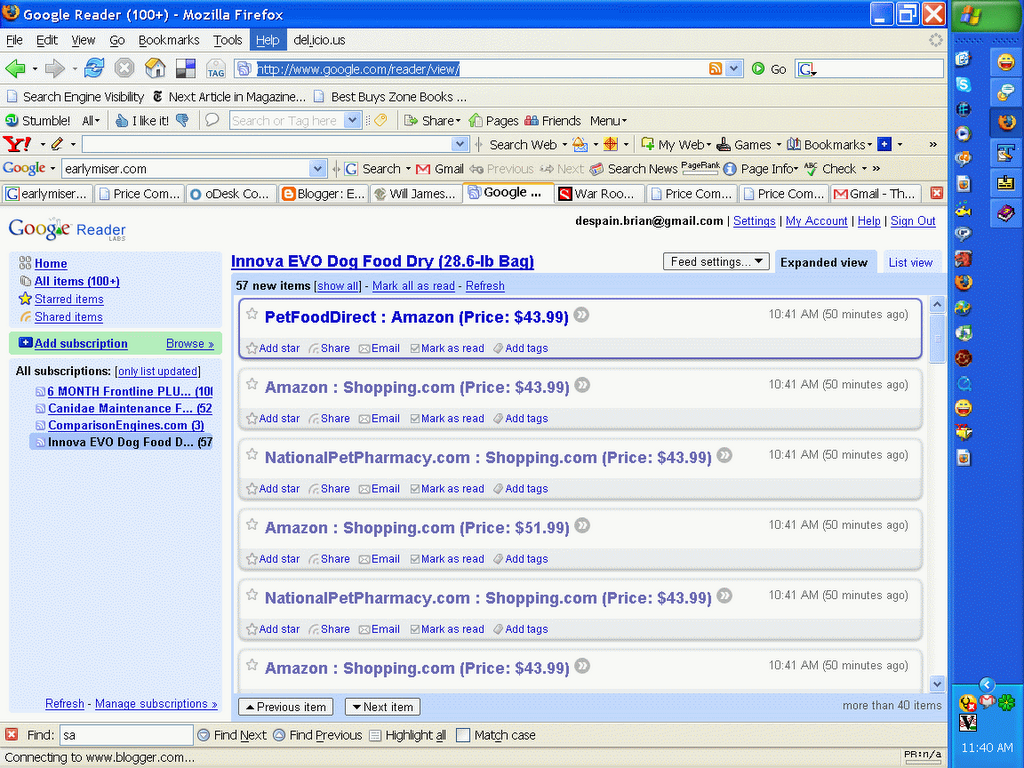This screenshot has height=768, width=1024.
Task: Open the Bookmarks menu
Action: 168,40
